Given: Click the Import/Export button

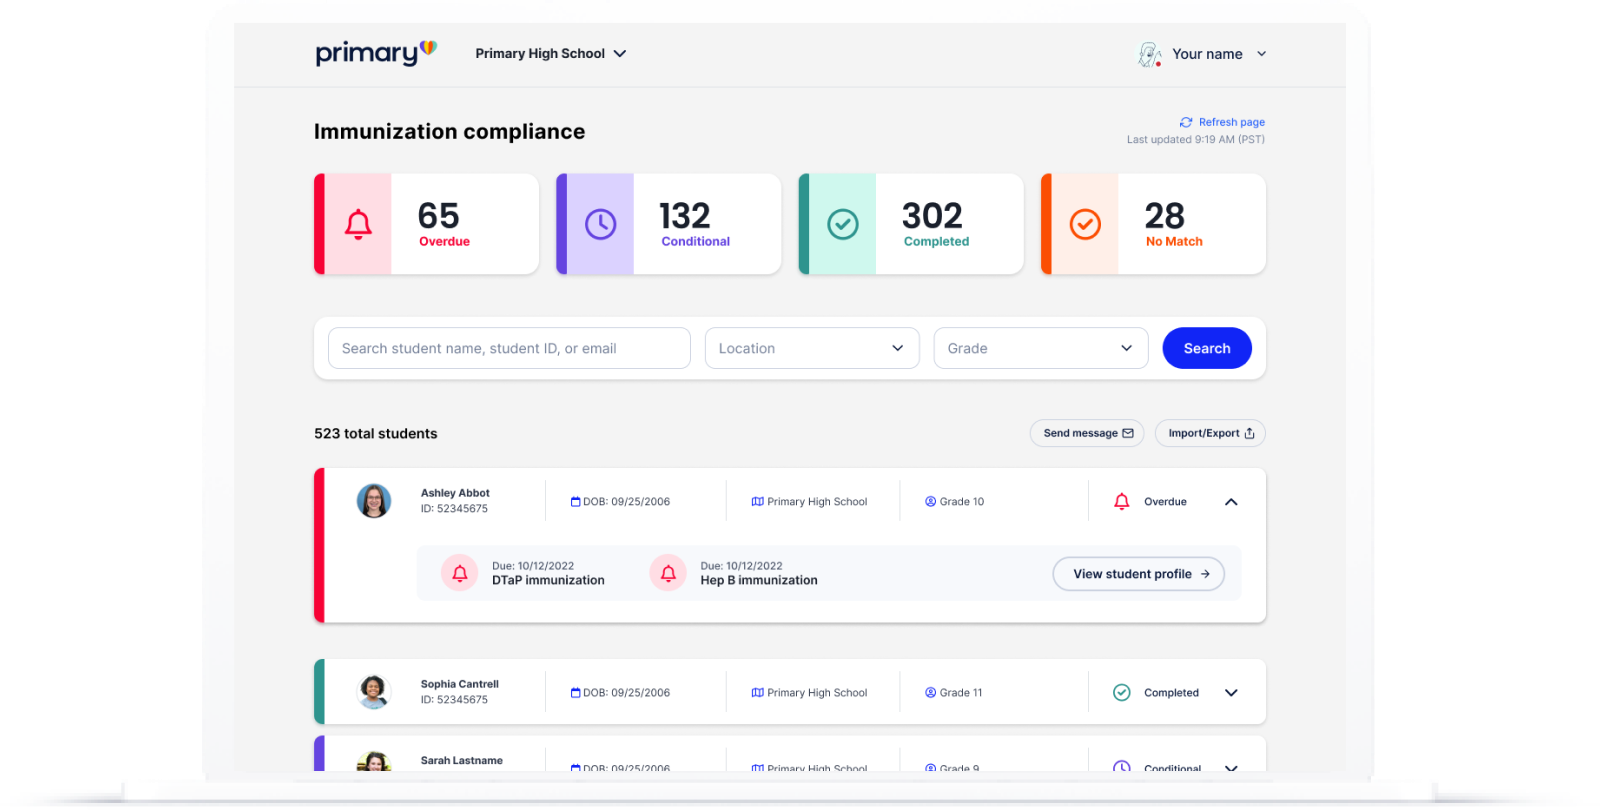Looking at the screenshot, I should 1210,433.
